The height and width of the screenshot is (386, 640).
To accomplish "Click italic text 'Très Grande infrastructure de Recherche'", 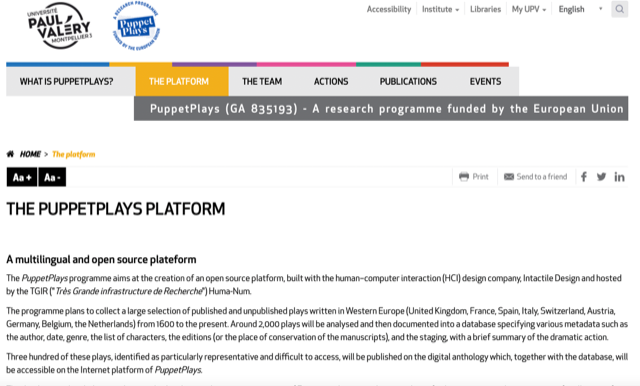I will [x=129, y=291].
